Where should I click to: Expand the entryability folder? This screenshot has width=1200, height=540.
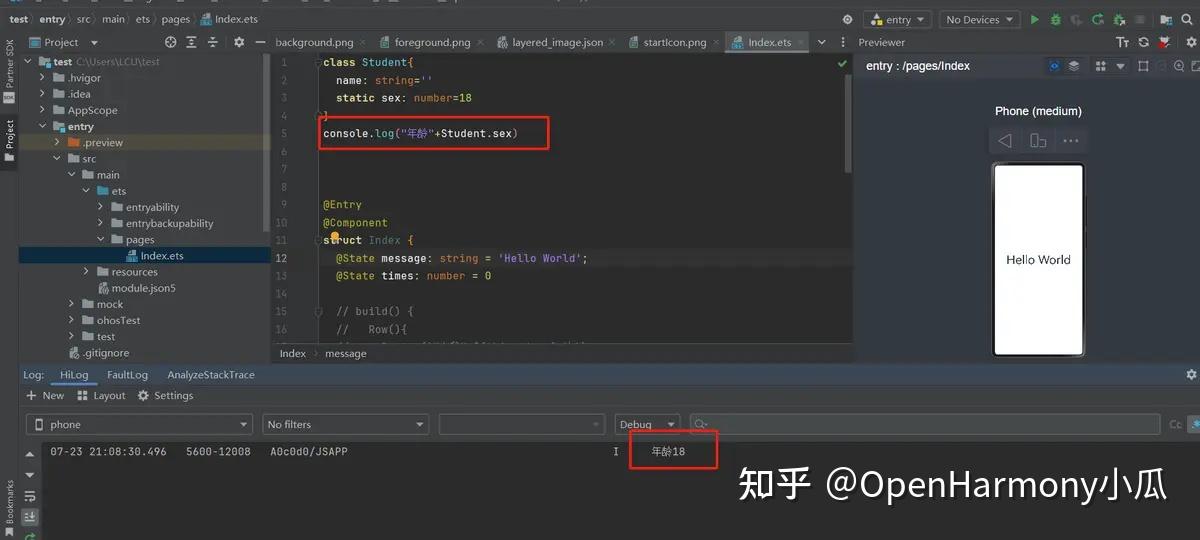coord(101,207)
